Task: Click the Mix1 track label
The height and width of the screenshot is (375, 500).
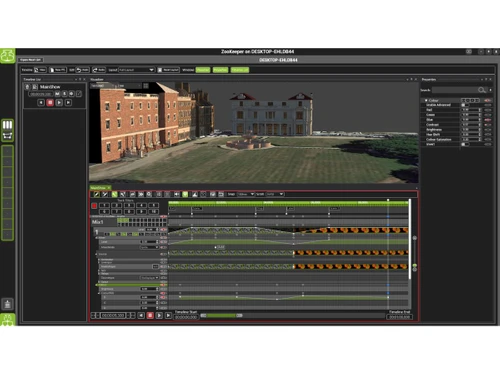Action: (98, 222)
